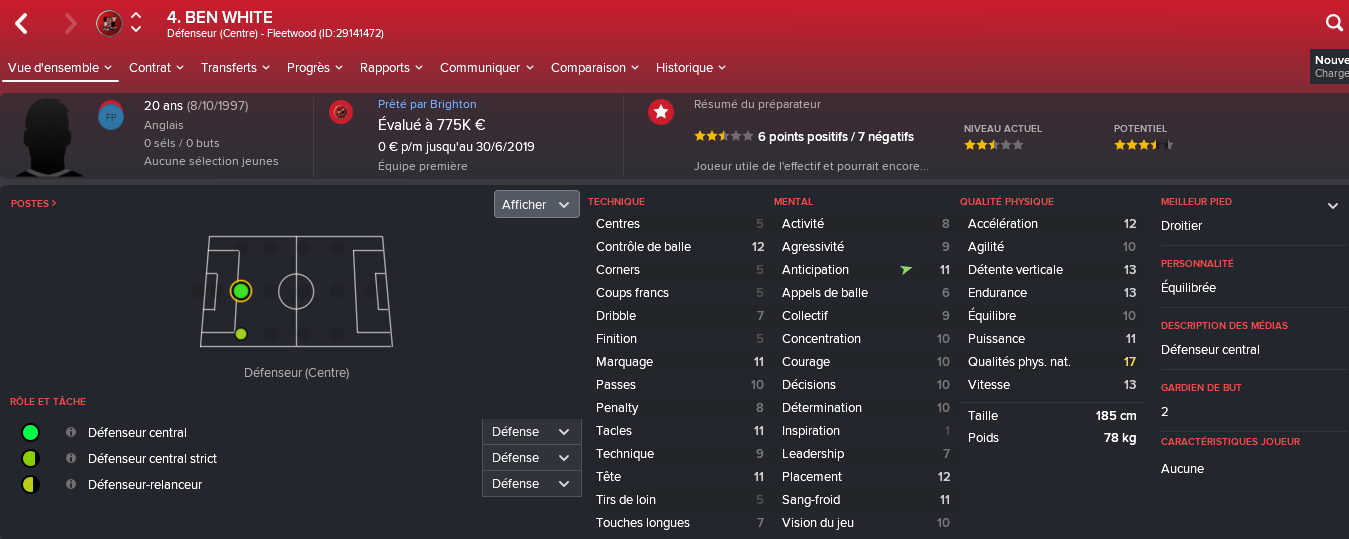Screen dimensions: 1349x539
Task: Click the Fleetwood club badge icon
Action: coord(109,23)
